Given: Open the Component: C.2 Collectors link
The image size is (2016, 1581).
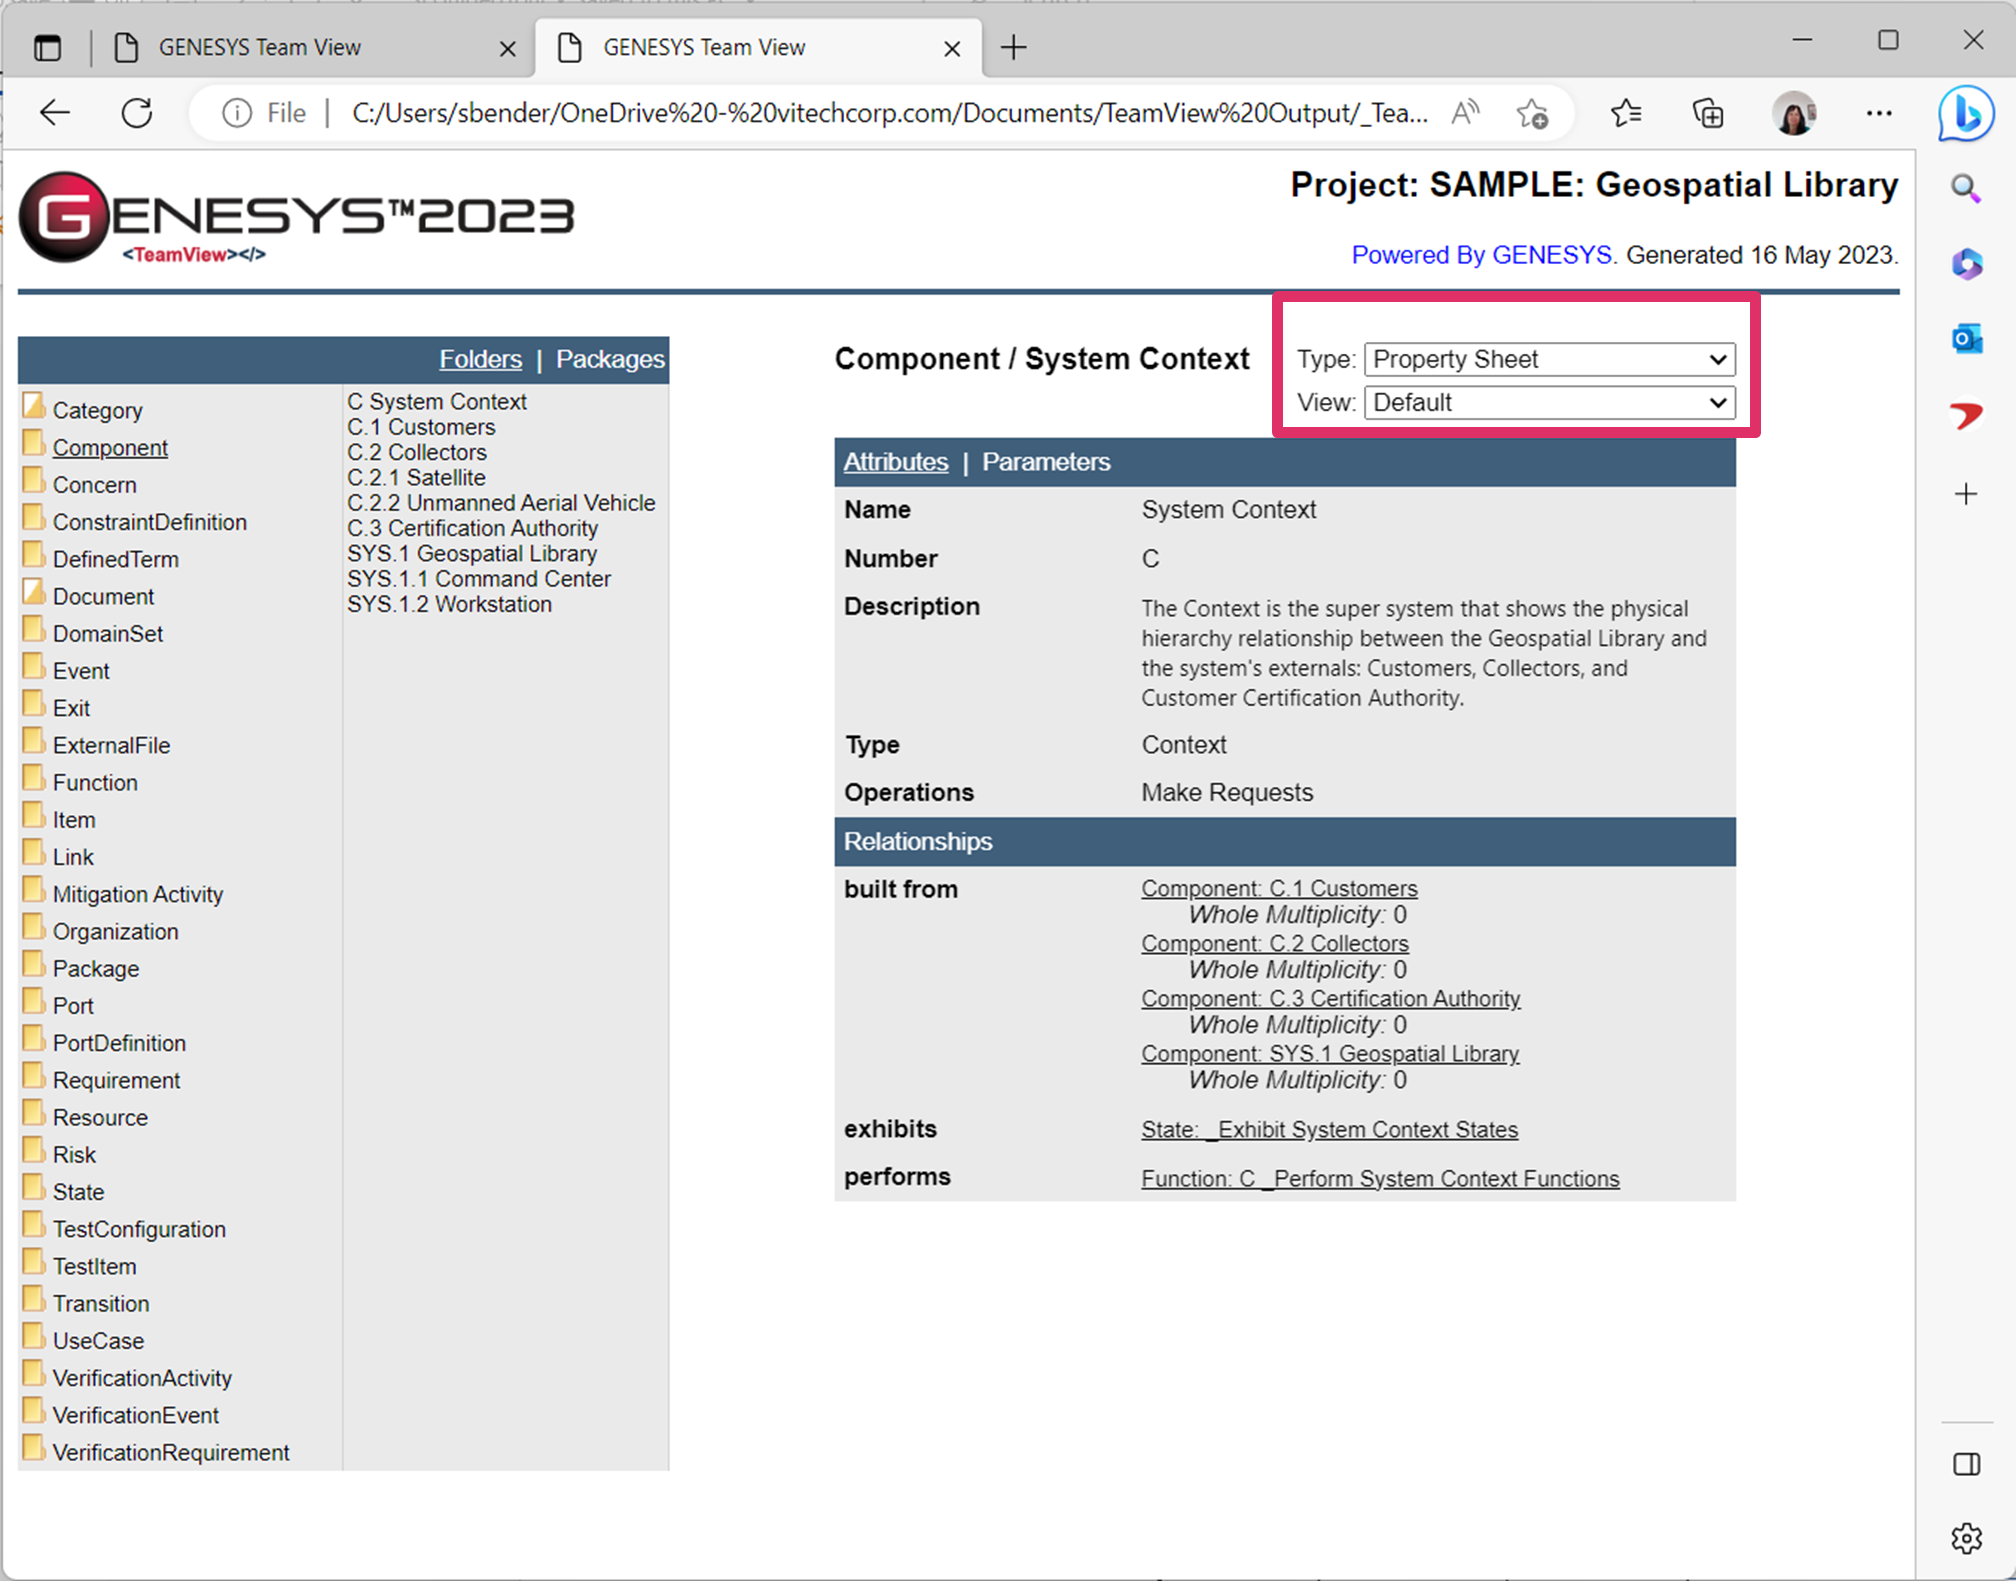Looking at the screenshot, I should 1274,943.
